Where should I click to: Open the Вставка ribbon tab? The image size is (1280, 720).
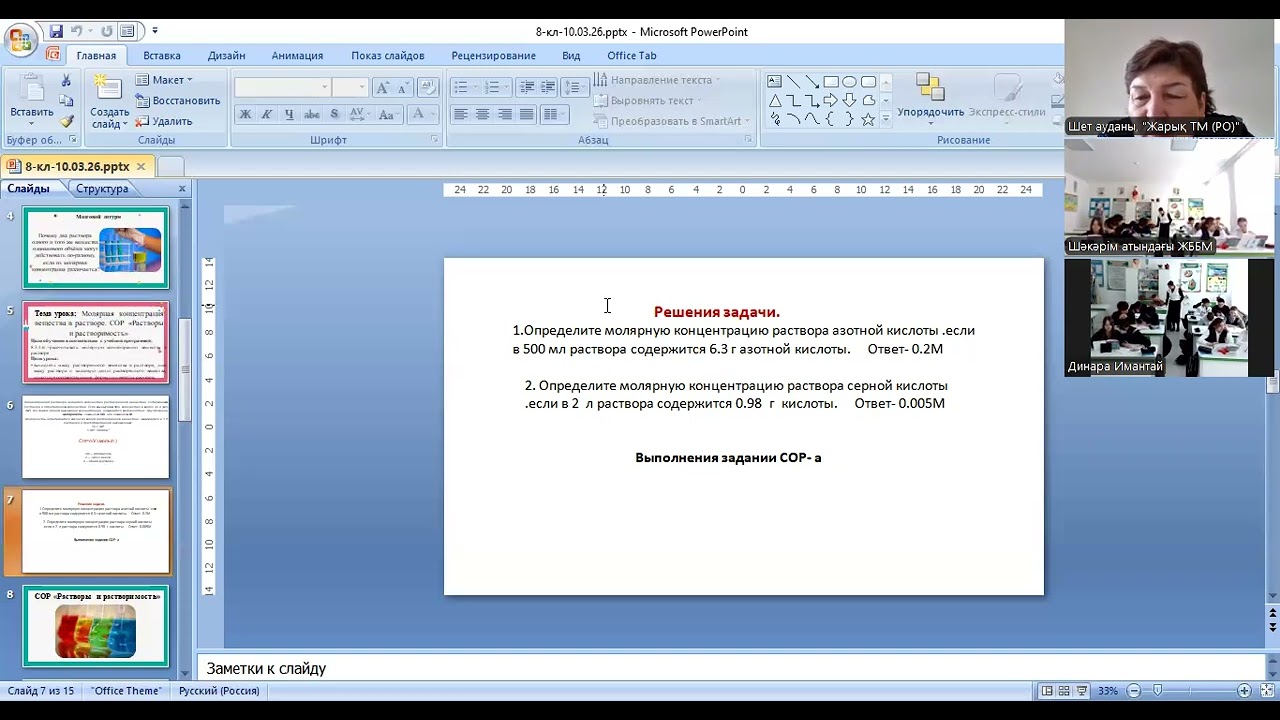pos(162,56)
